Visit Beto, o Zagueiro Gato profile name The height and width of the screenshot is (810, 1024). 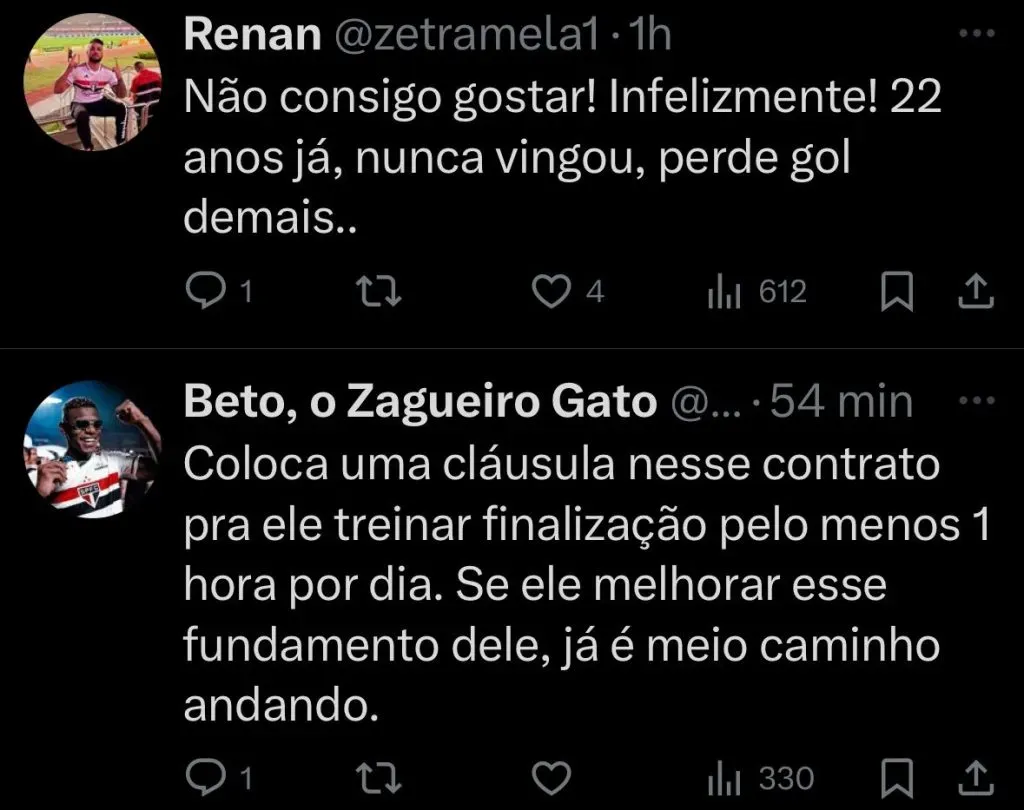(420, 402)
